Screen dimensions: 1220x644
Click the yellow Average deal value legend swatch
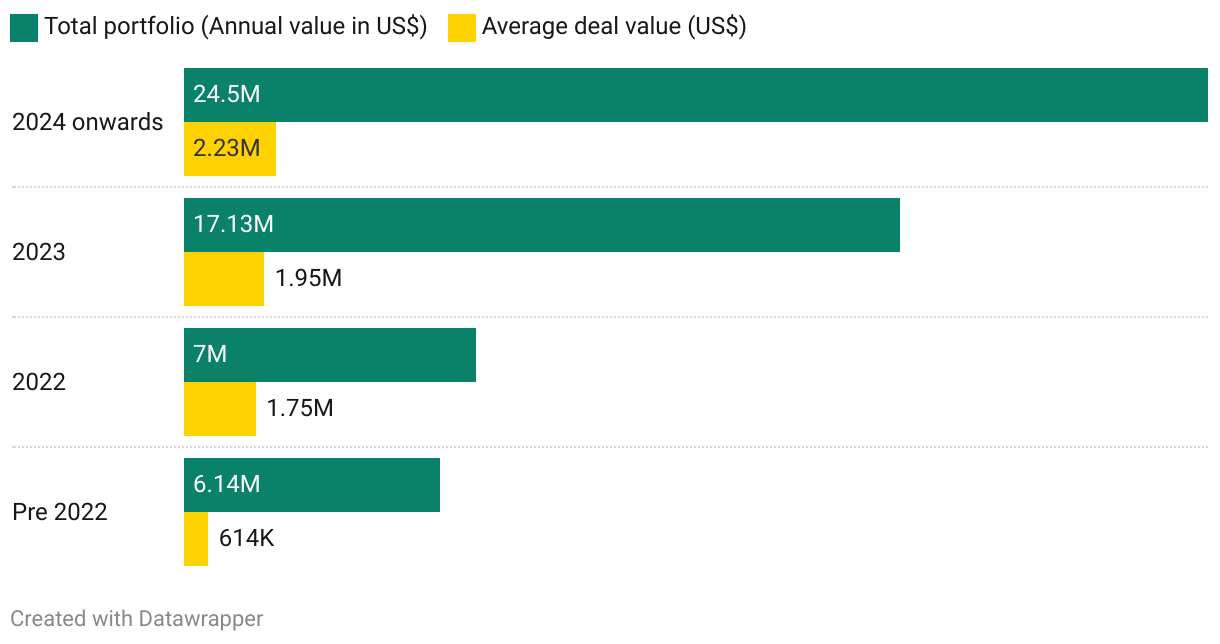tap(461, 28)
